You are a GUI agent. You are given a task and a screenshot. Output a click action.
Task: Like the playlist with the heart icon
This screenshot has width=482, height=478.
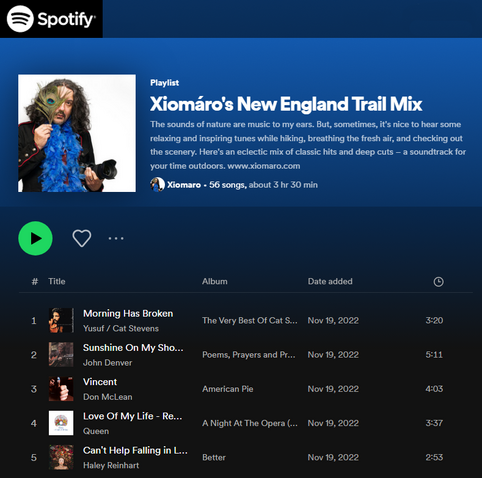(82, 238)
